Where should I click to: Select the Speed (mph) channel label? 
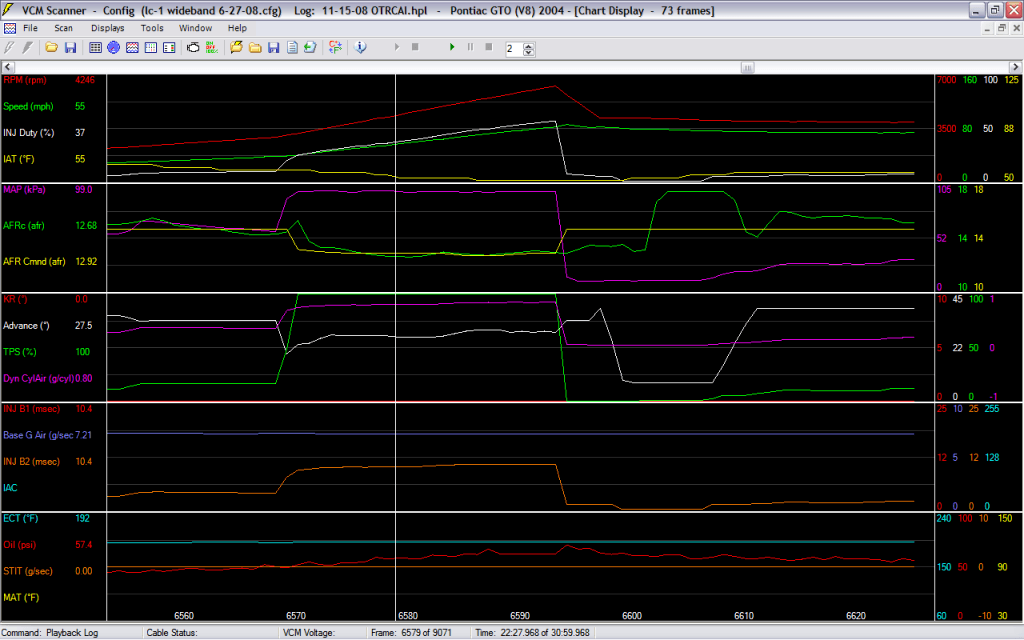[x=28, y=106]
